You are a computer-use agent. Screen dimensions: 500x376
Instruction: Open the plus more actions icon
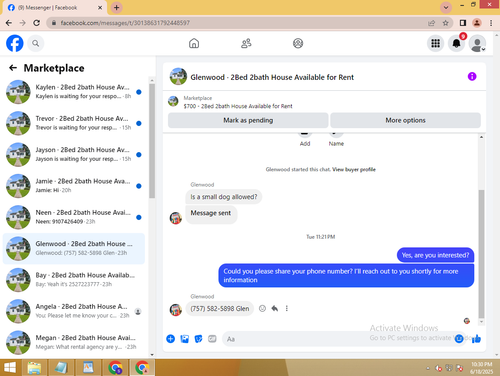(x=170, y=339)
